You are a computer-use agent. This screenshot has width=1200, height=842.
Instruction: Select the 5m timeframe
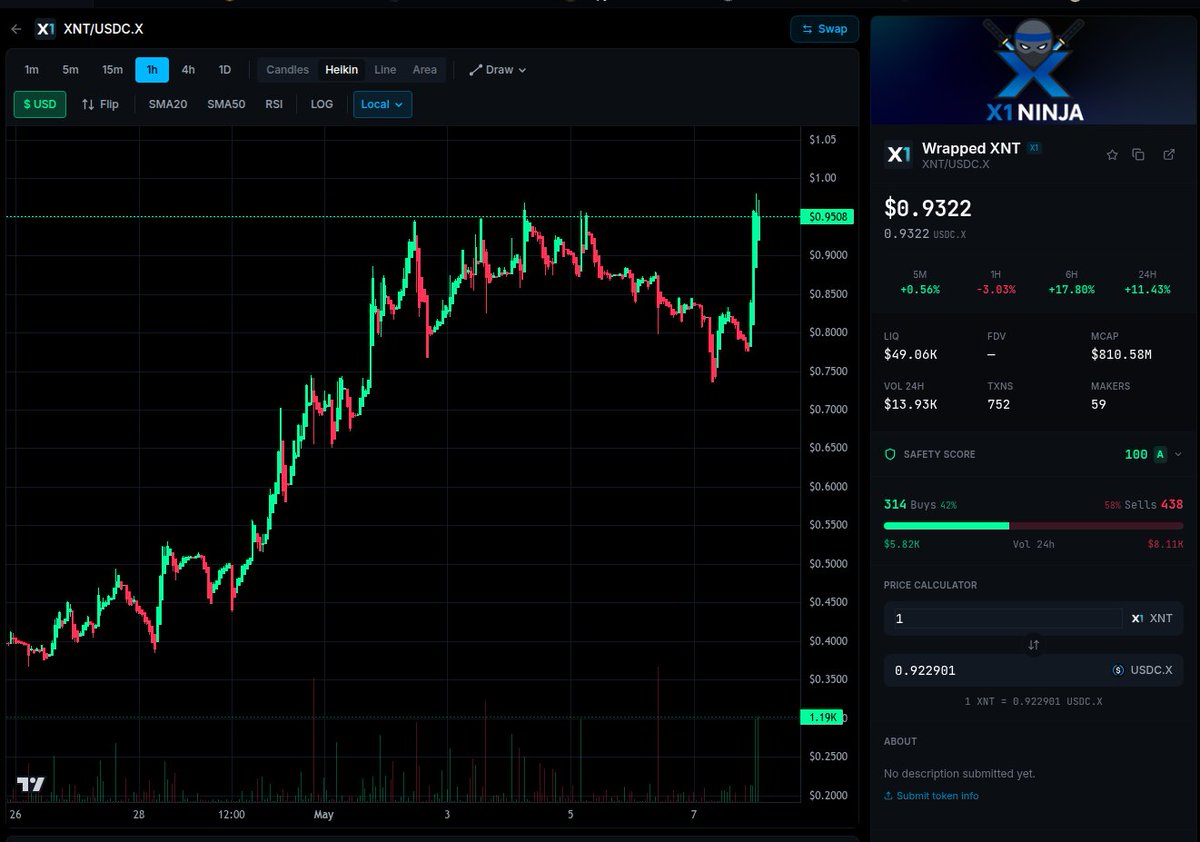(70, 70)
